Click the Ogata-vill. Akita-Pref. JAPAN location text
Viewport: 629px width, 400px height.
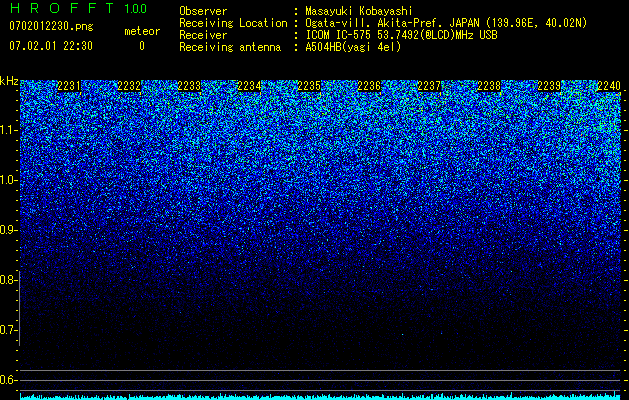coord(446,23)
